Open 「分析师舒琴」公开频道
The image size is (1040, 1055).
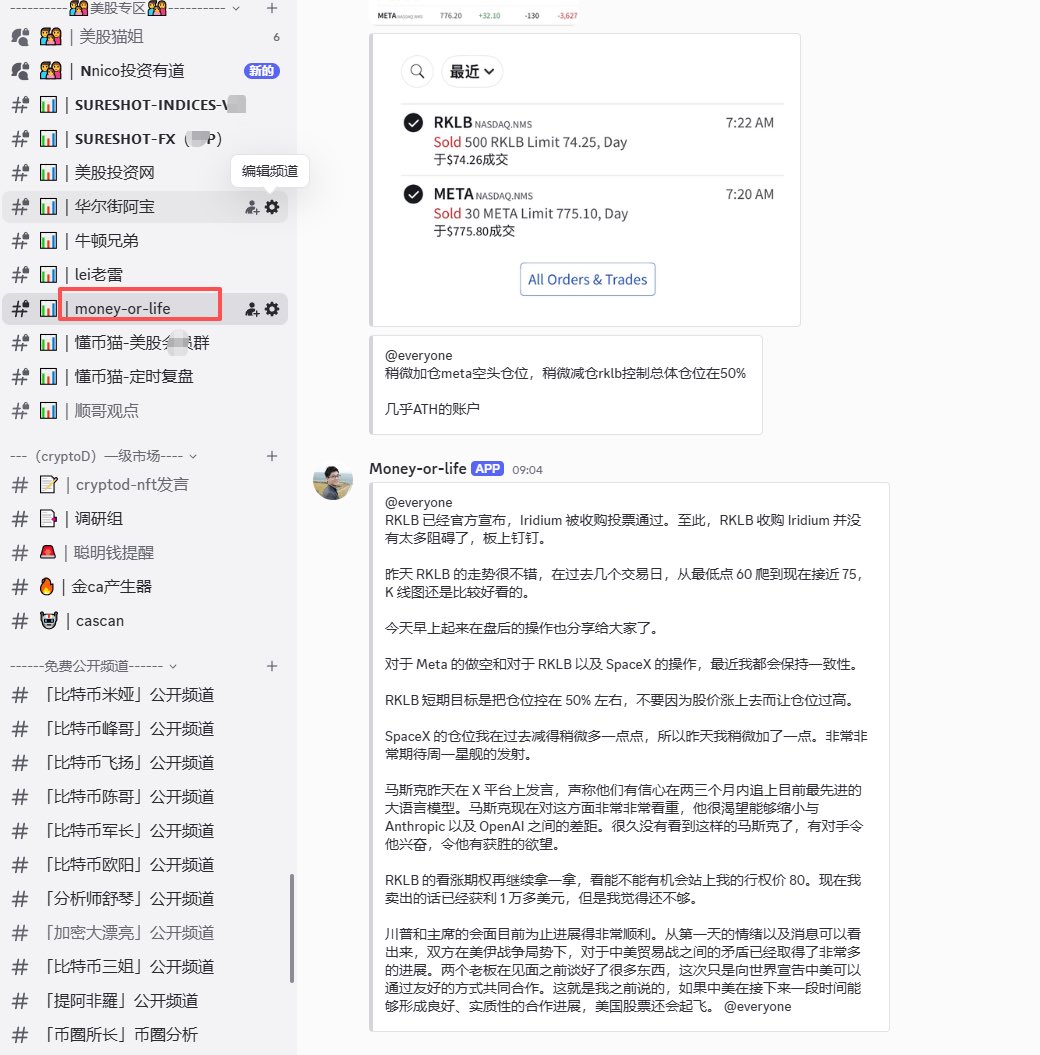pyautogui.click(x=145, y=898)
